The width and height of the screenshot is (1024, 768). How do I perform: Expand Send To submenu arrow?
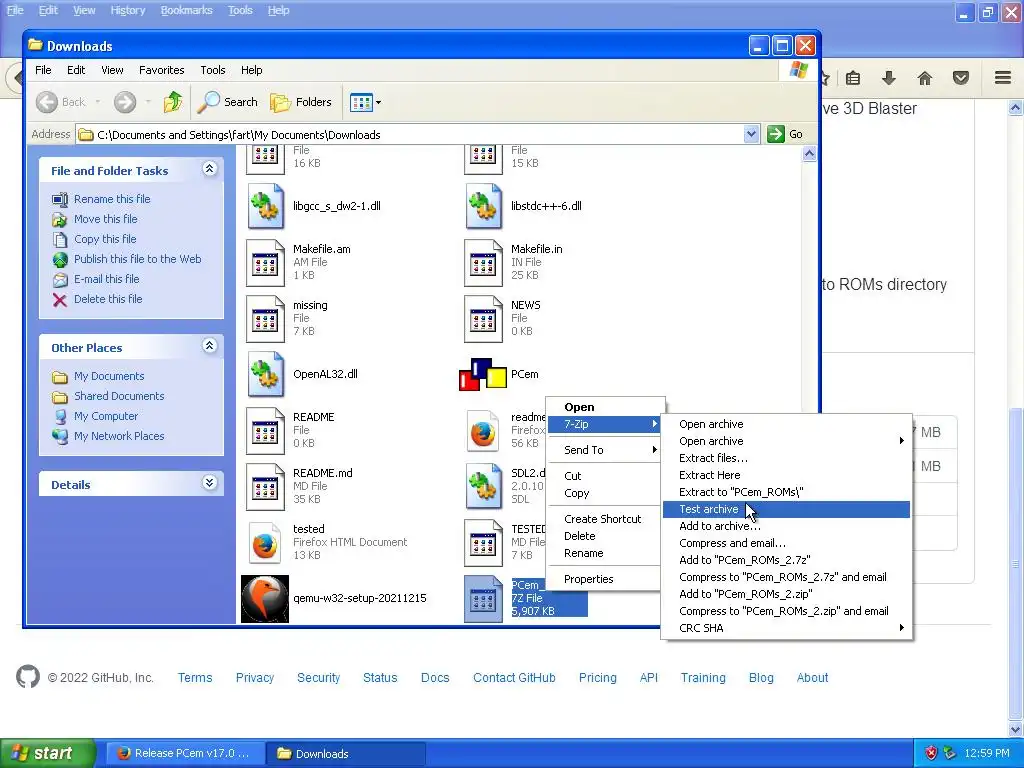pos(654,450)
